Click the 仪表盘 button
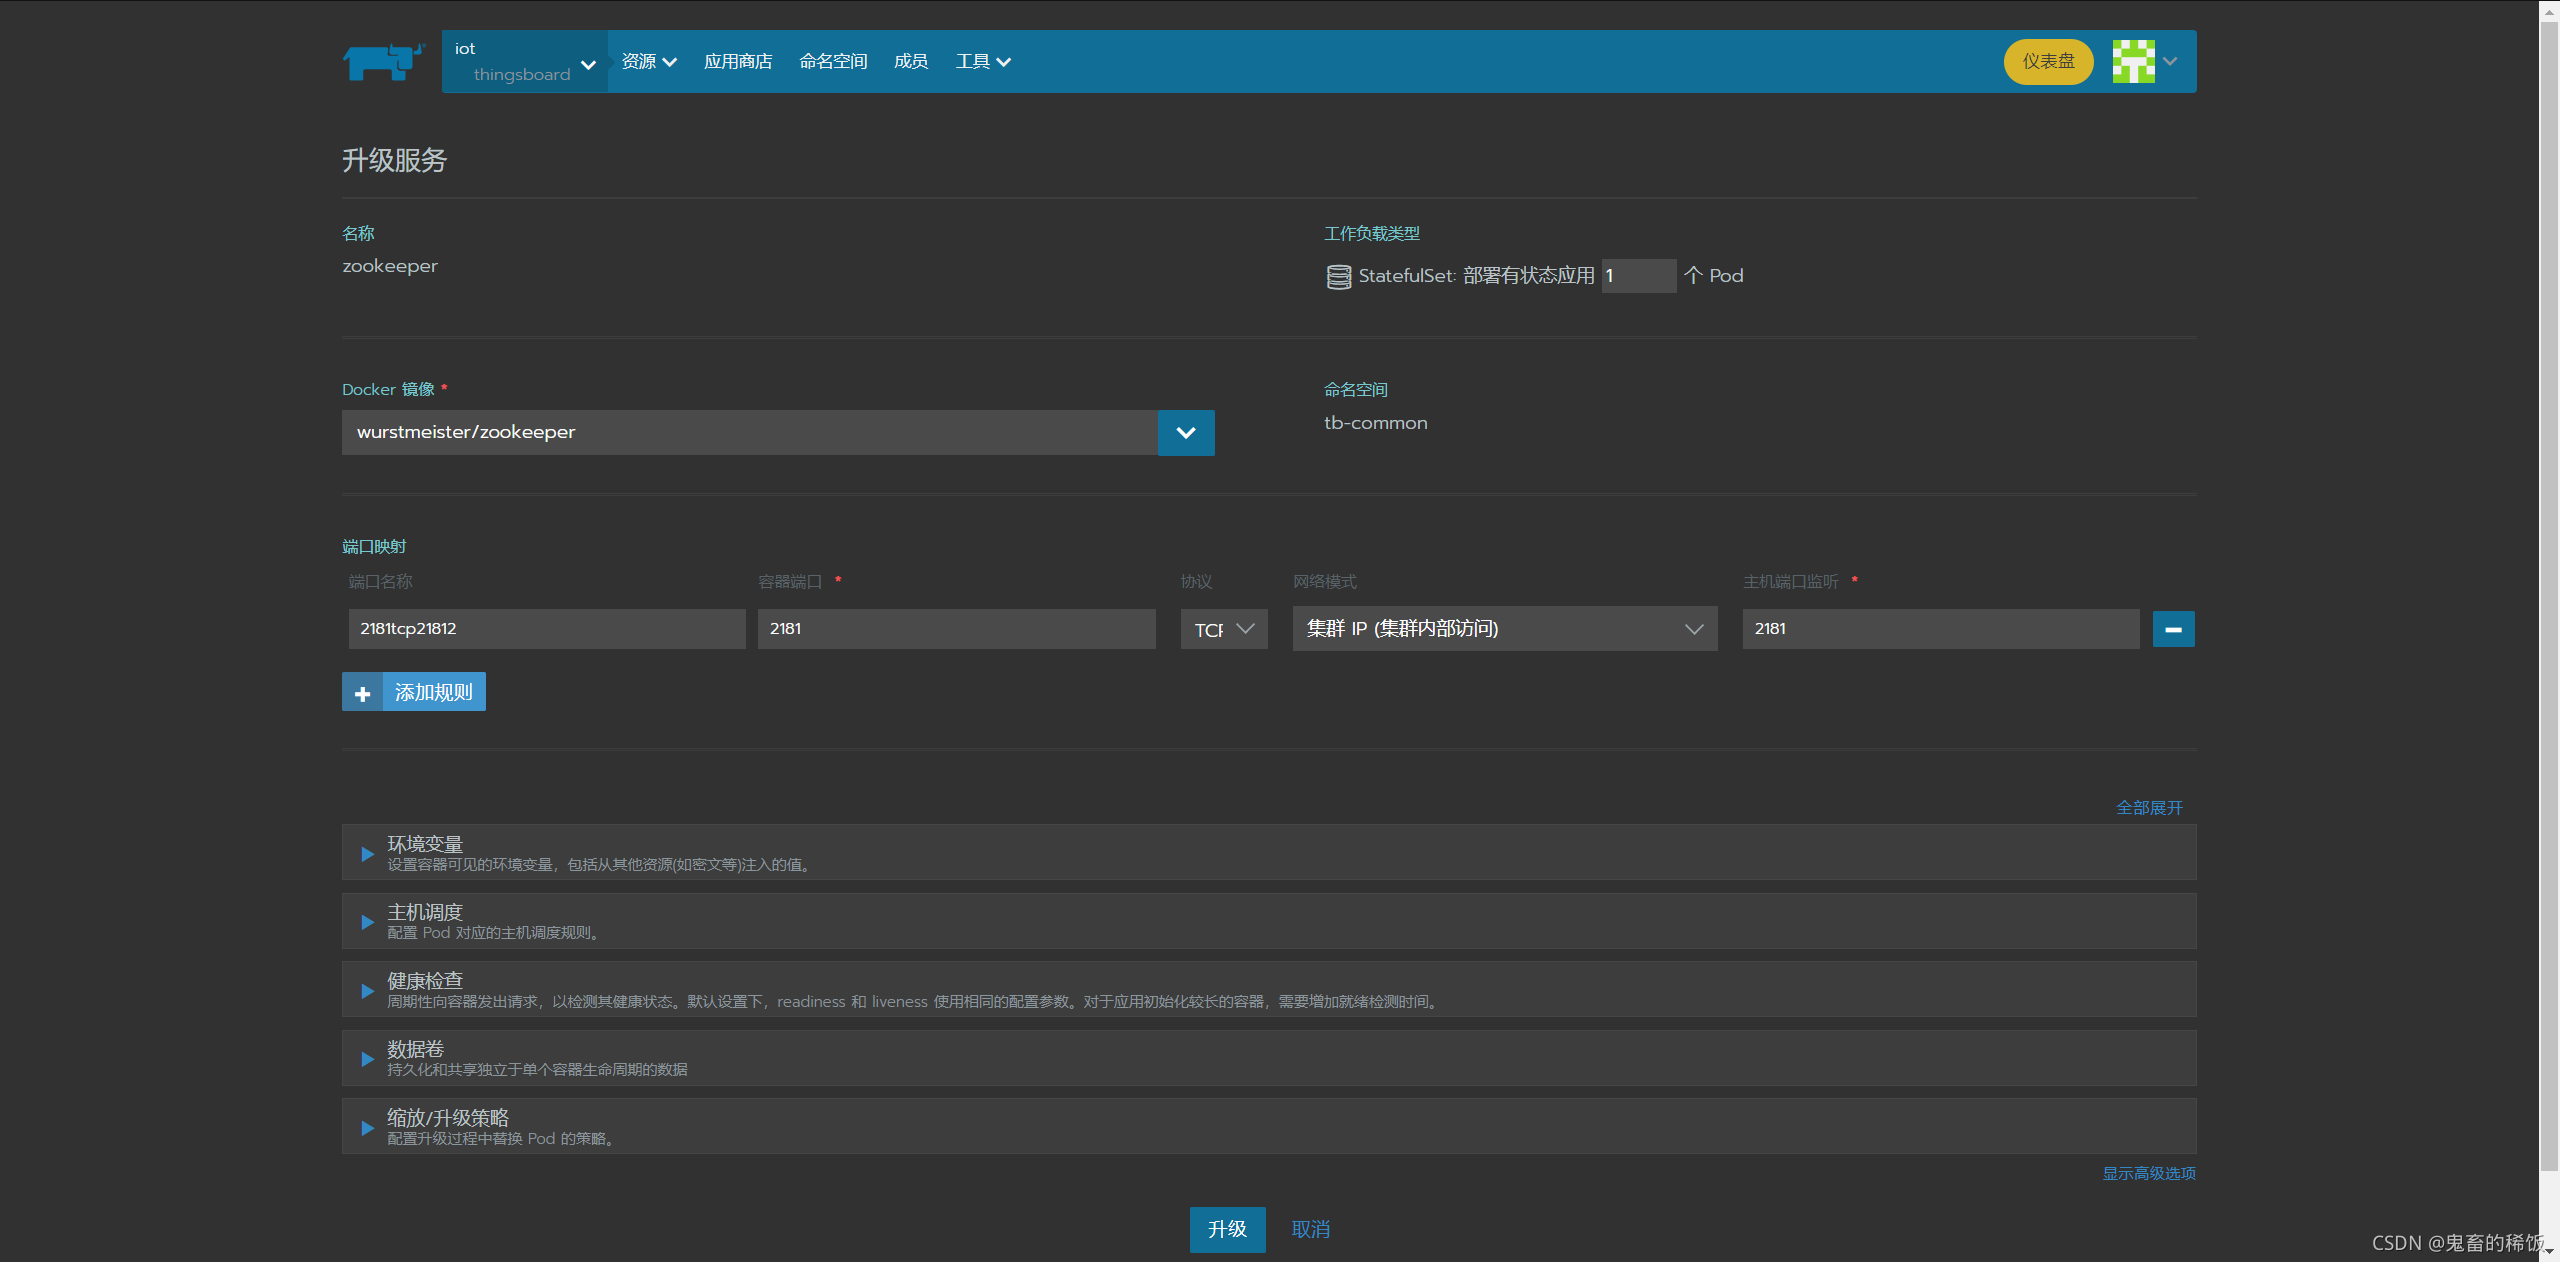Viewport: 2560px width, 1262px height. (x=2048, y=61)
